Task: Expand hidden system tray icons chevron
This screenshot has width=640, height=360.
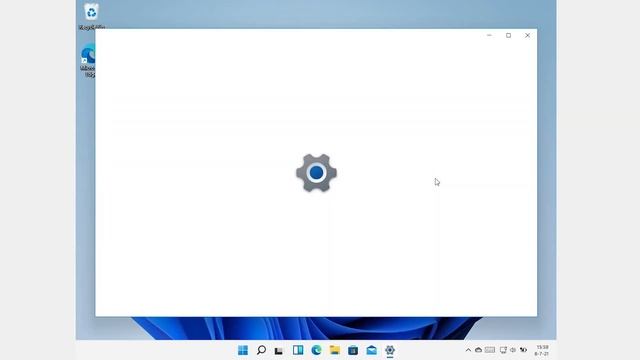Action: [x=468, y=350]
